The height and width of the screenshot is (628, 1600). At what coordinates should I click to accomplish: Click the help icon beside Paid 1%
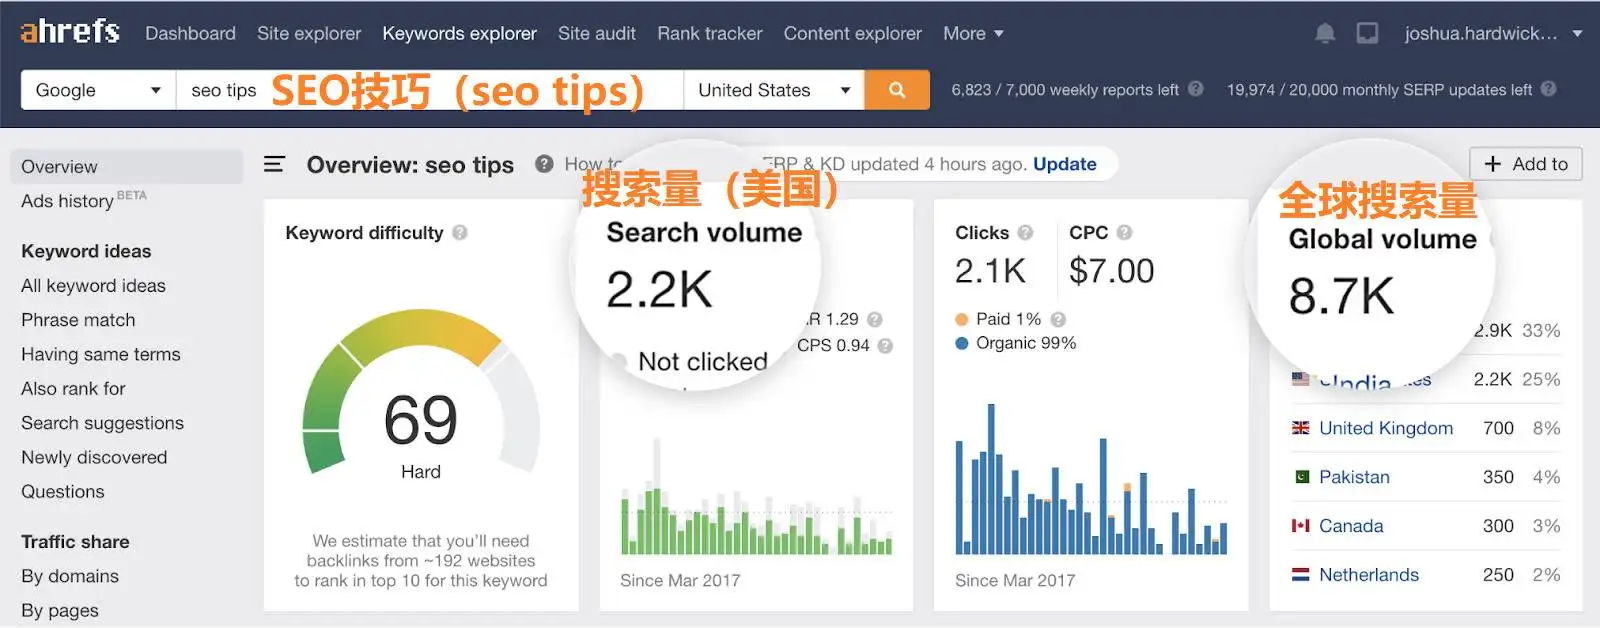[1058, 319]
